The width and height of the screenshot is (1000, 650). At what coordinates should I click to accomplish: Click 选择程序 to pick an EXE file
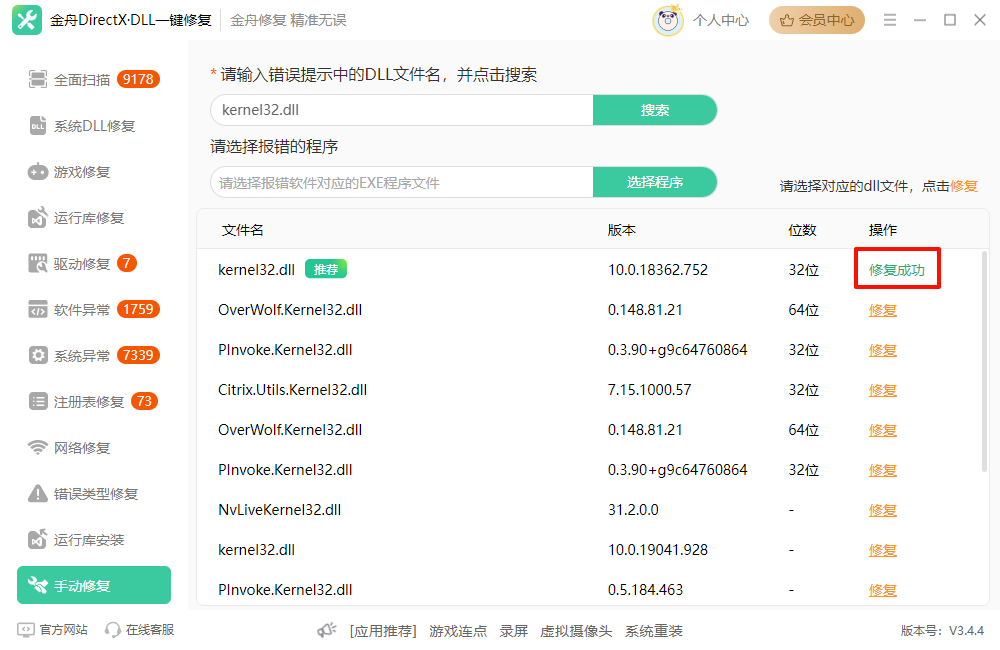point(655,182)
